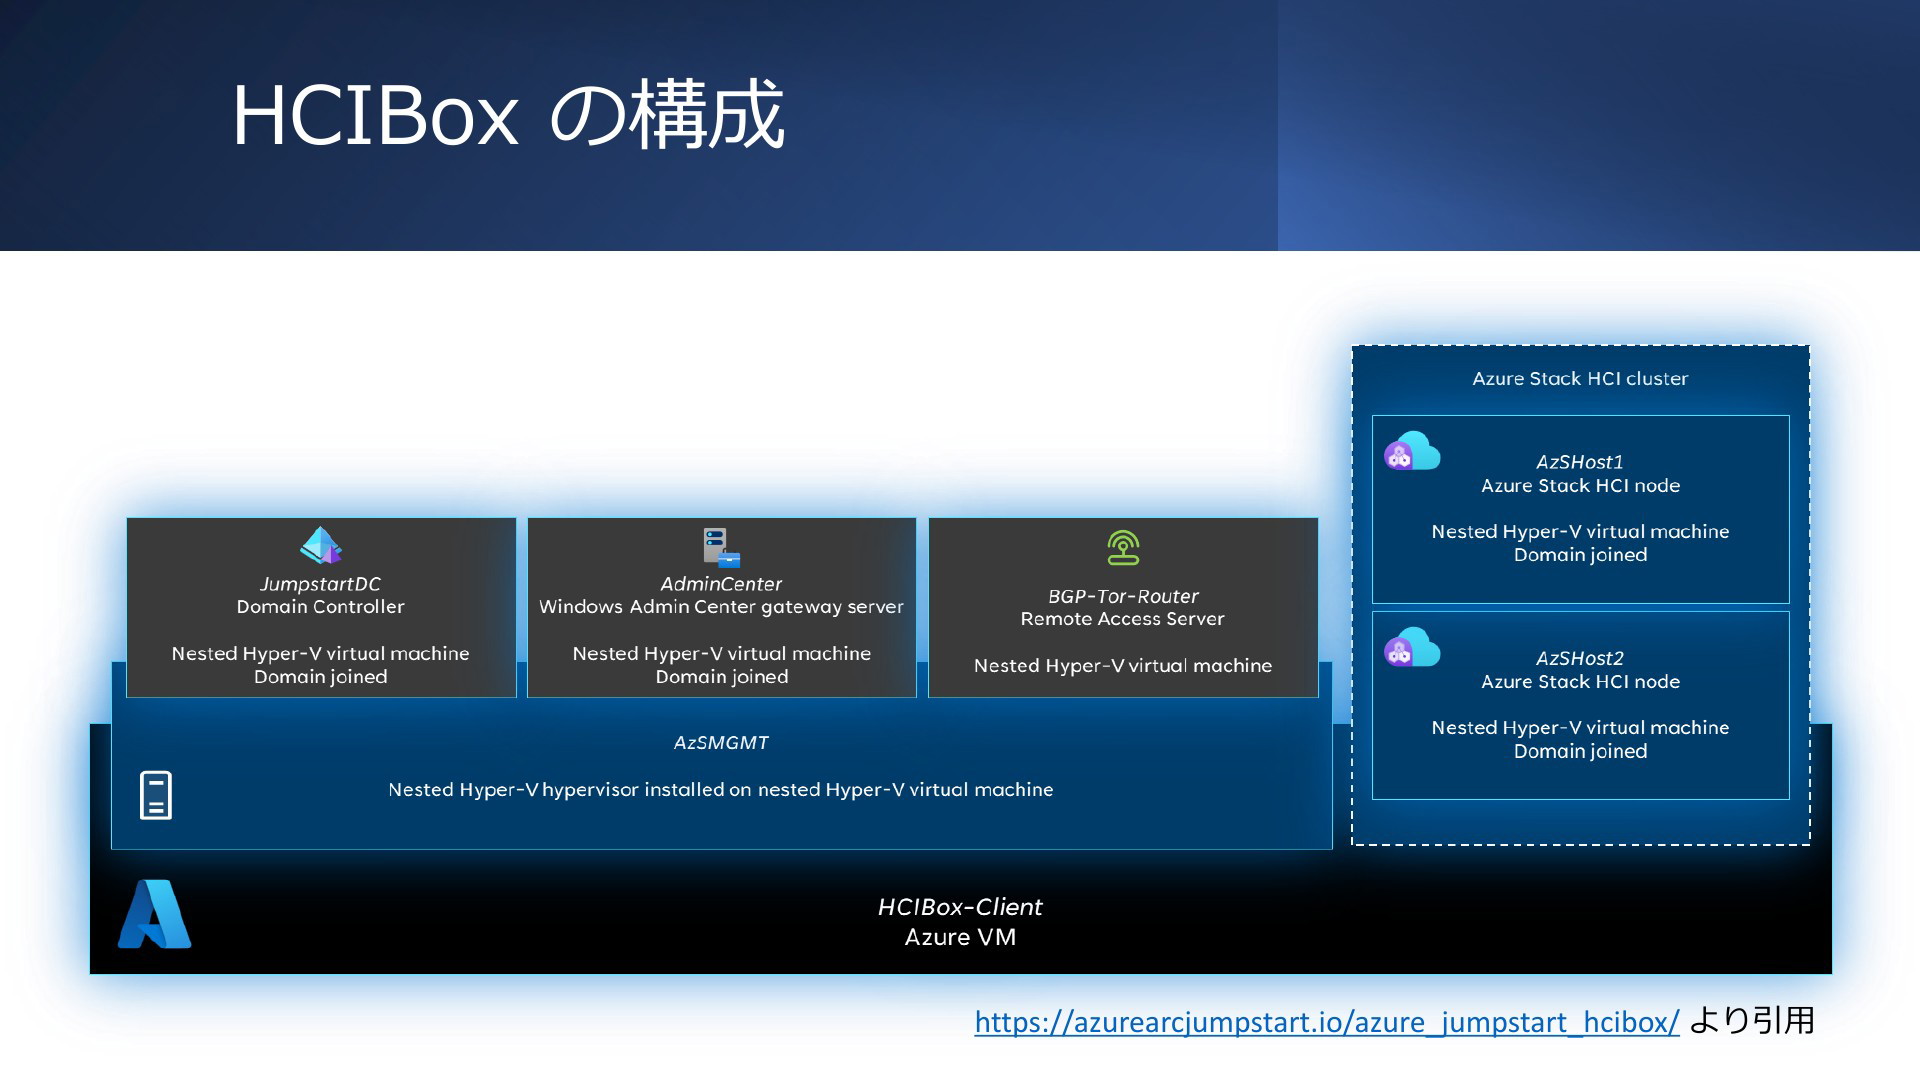Click the 'JumpstartDC' label
The height and width of the screenshot is (1080, 1920).
point(320,584)
